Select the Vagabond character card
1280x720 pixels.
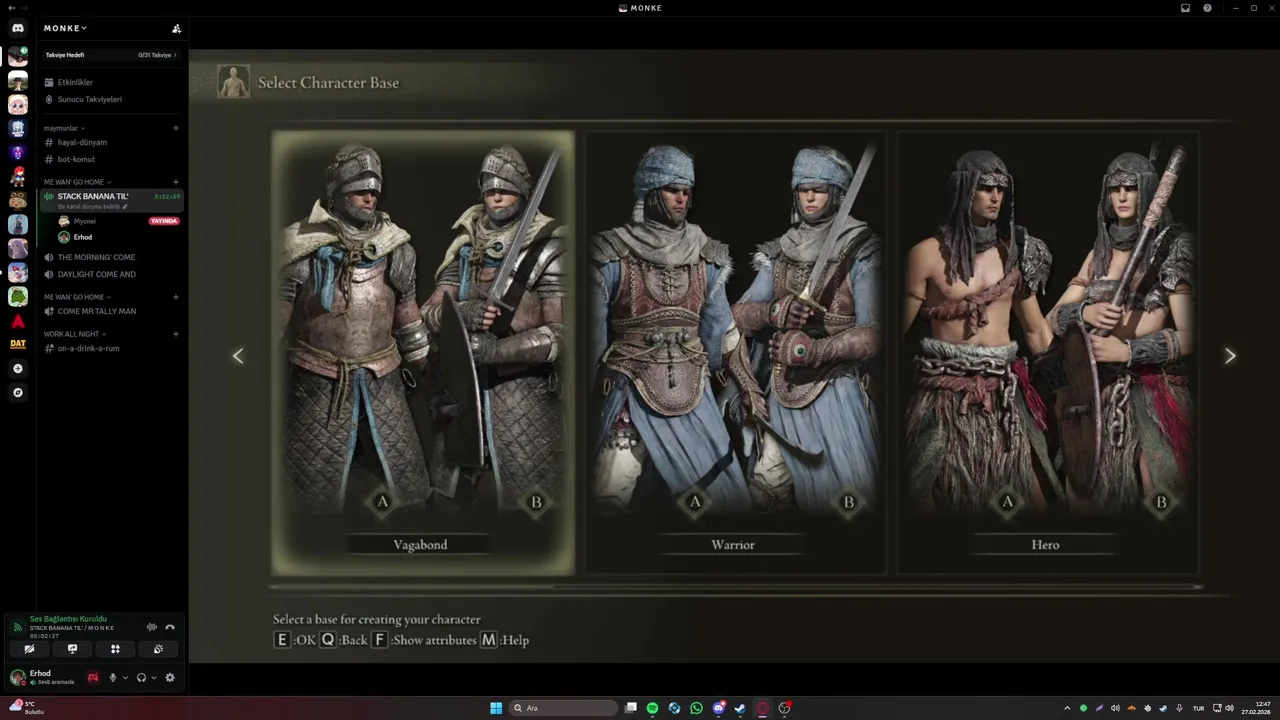423,353
